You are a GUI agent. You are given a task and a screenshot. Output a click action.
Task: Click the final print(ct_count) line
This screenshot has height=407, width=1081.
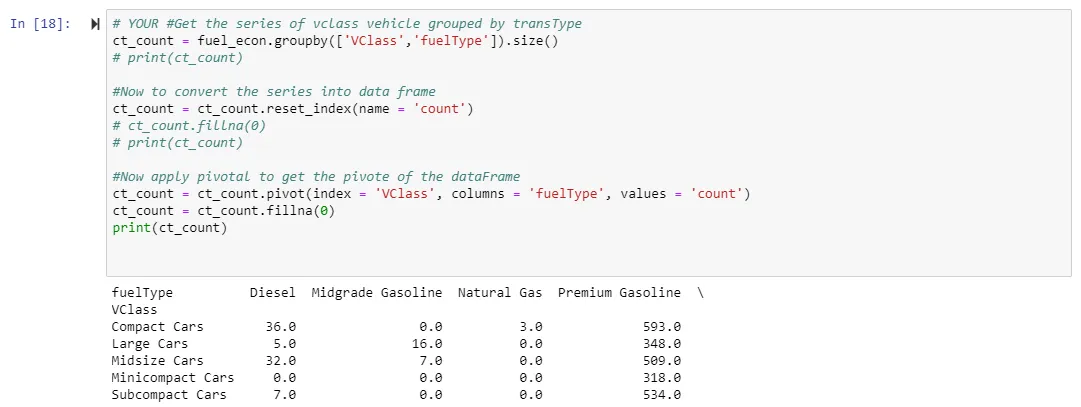(170, 228)
